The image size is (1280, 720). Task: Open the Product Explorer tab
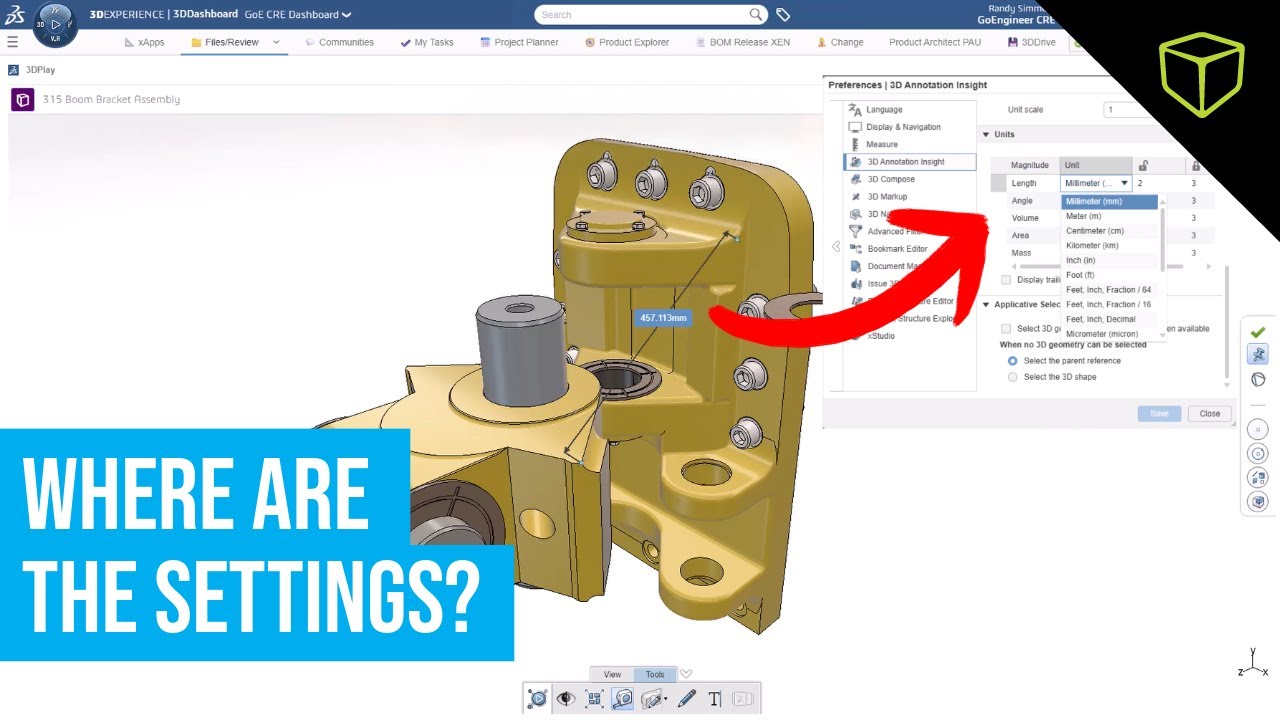pyautogui.click(x=627, y=42)
